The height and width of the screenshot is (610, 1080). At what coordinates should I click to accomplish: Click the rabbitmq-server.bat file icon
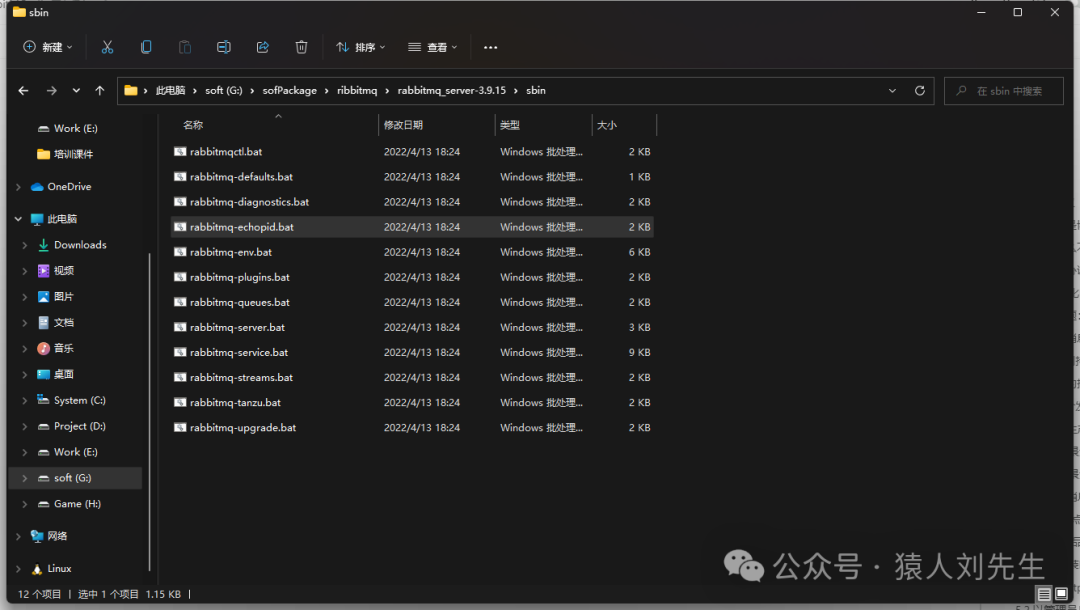click(180, 327)
